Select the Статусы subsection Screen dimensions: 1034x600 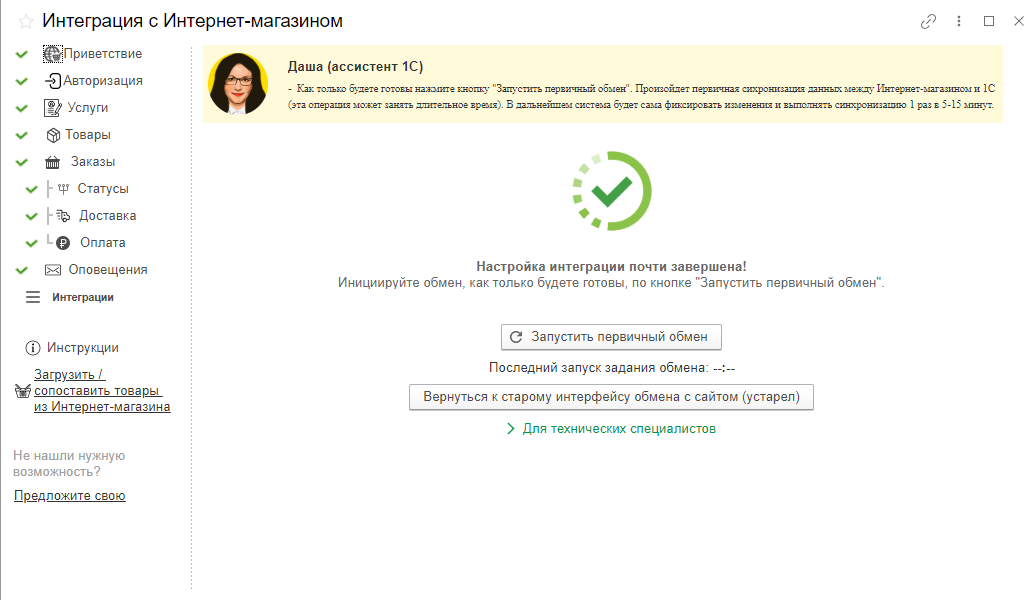tap(103, 189)
